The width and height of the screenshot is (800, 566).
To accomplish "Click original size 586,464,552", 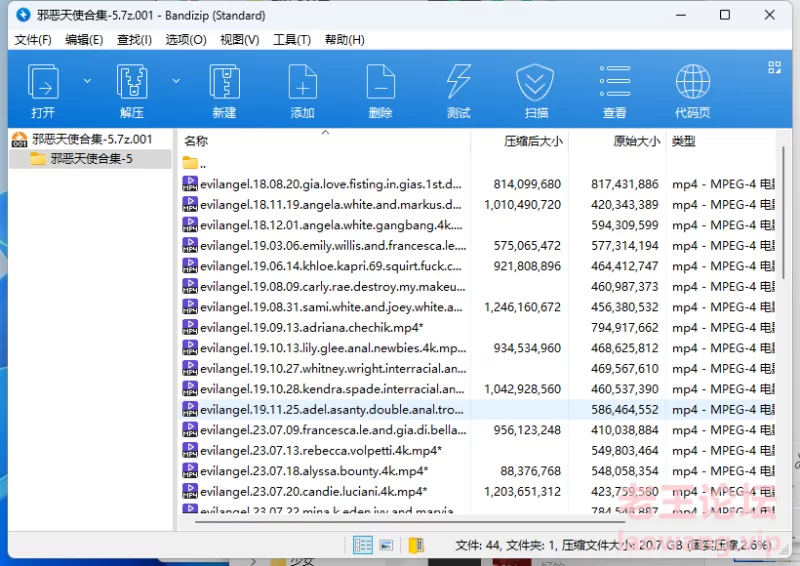I will pyautogui.click(x=624, y=409).
